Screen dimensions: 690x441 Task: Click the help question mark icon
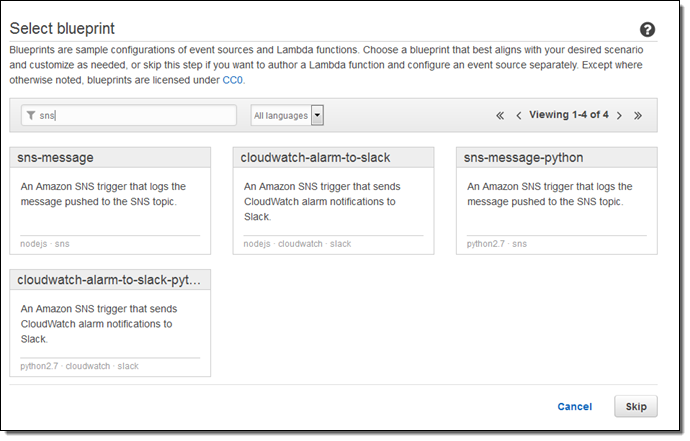click(x=647, y=30)
